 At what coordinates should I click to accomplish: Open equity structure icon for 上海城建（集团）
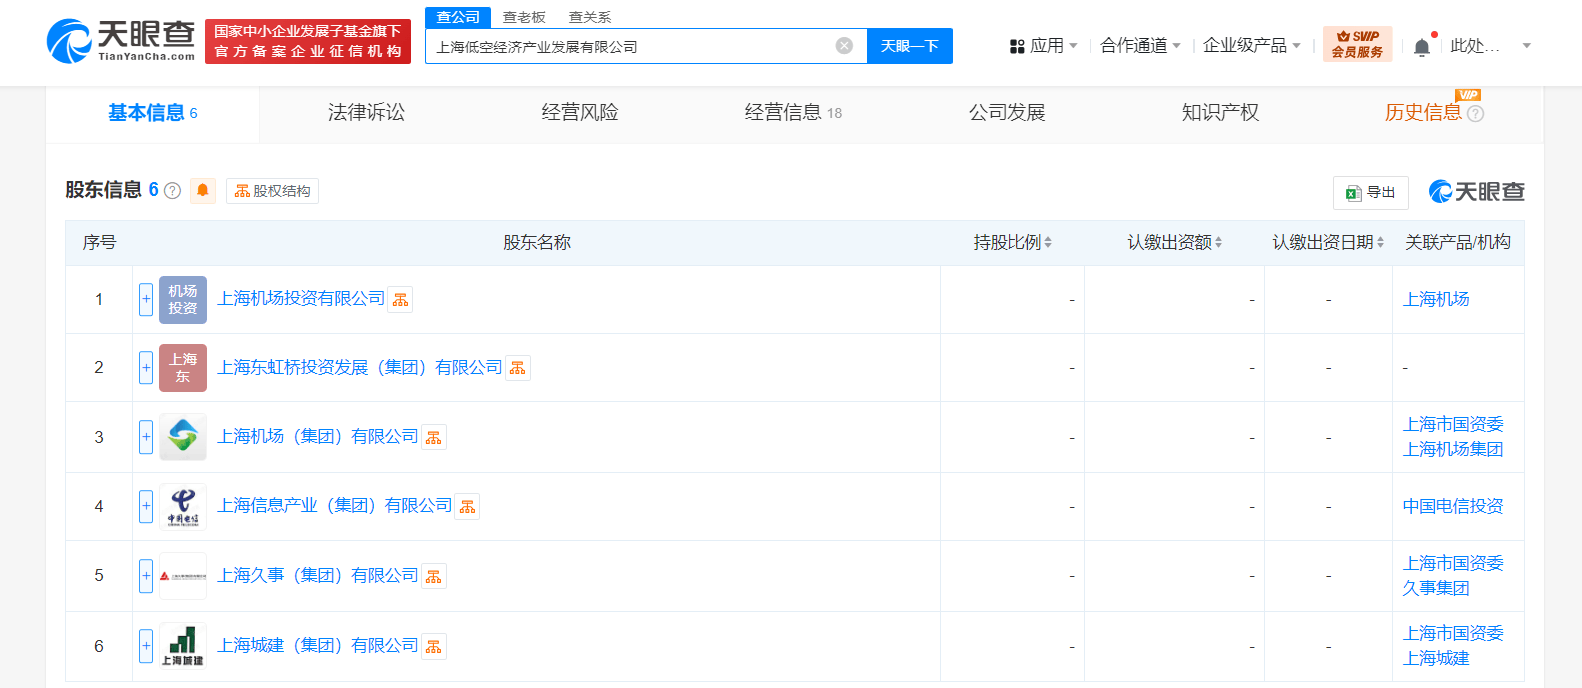433,647
